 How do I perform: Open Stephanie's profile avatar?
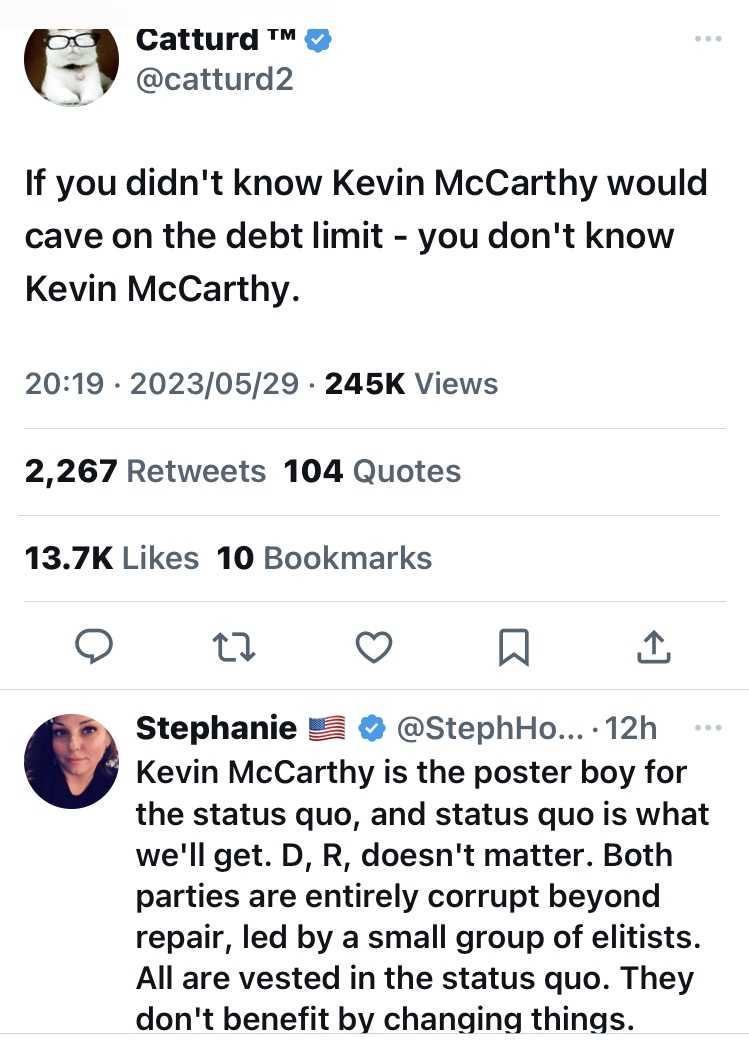[x=71, y=761]
